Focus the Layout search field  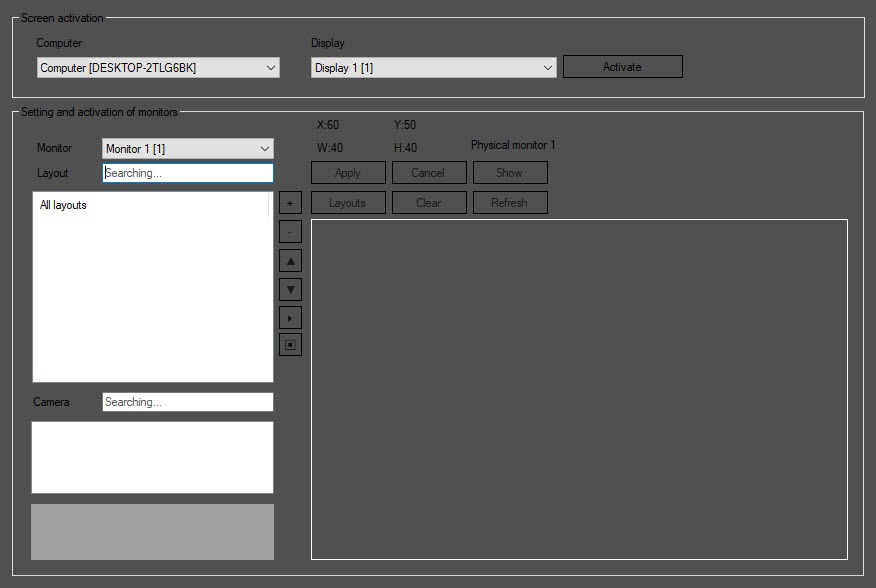(188, 173)
